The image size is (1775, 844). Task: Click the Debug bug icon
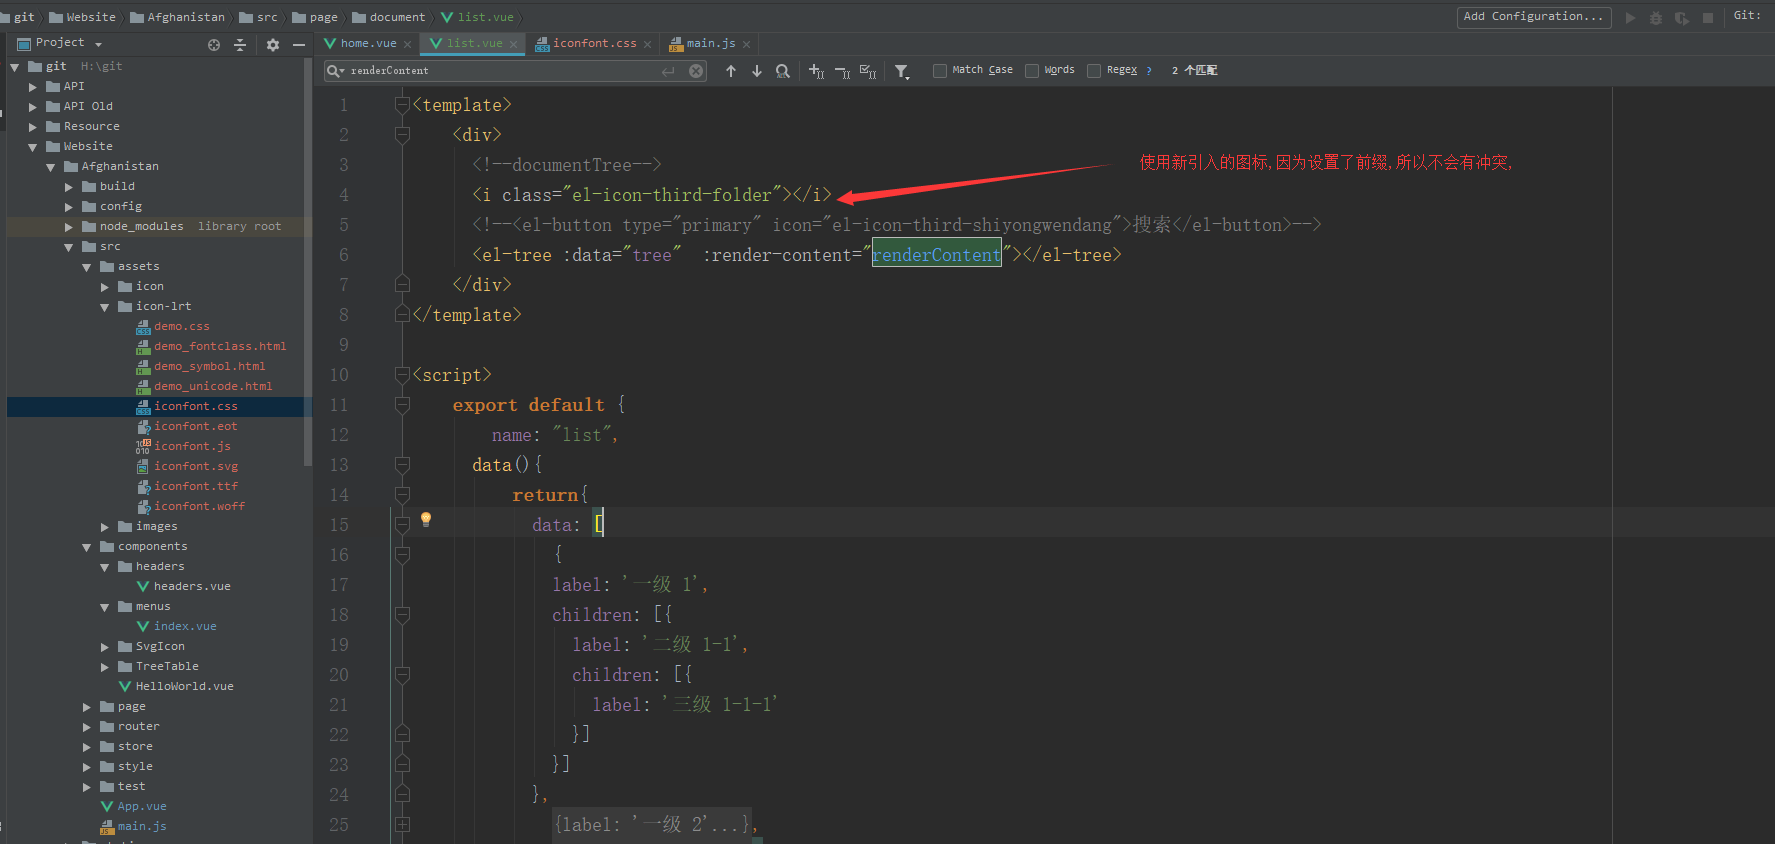[1656, 18]
